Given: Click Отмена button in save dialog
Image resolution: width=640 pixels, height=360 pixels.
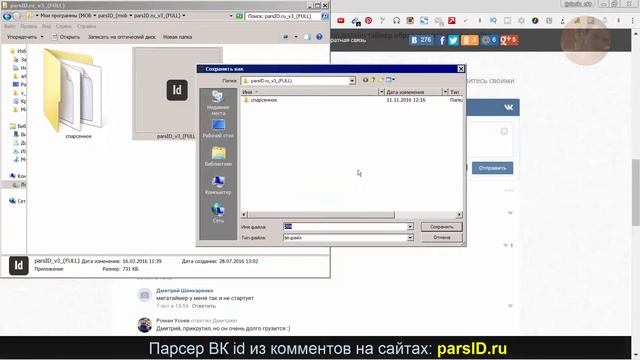Looking at the screenshot, I should (x=442, y=237).
